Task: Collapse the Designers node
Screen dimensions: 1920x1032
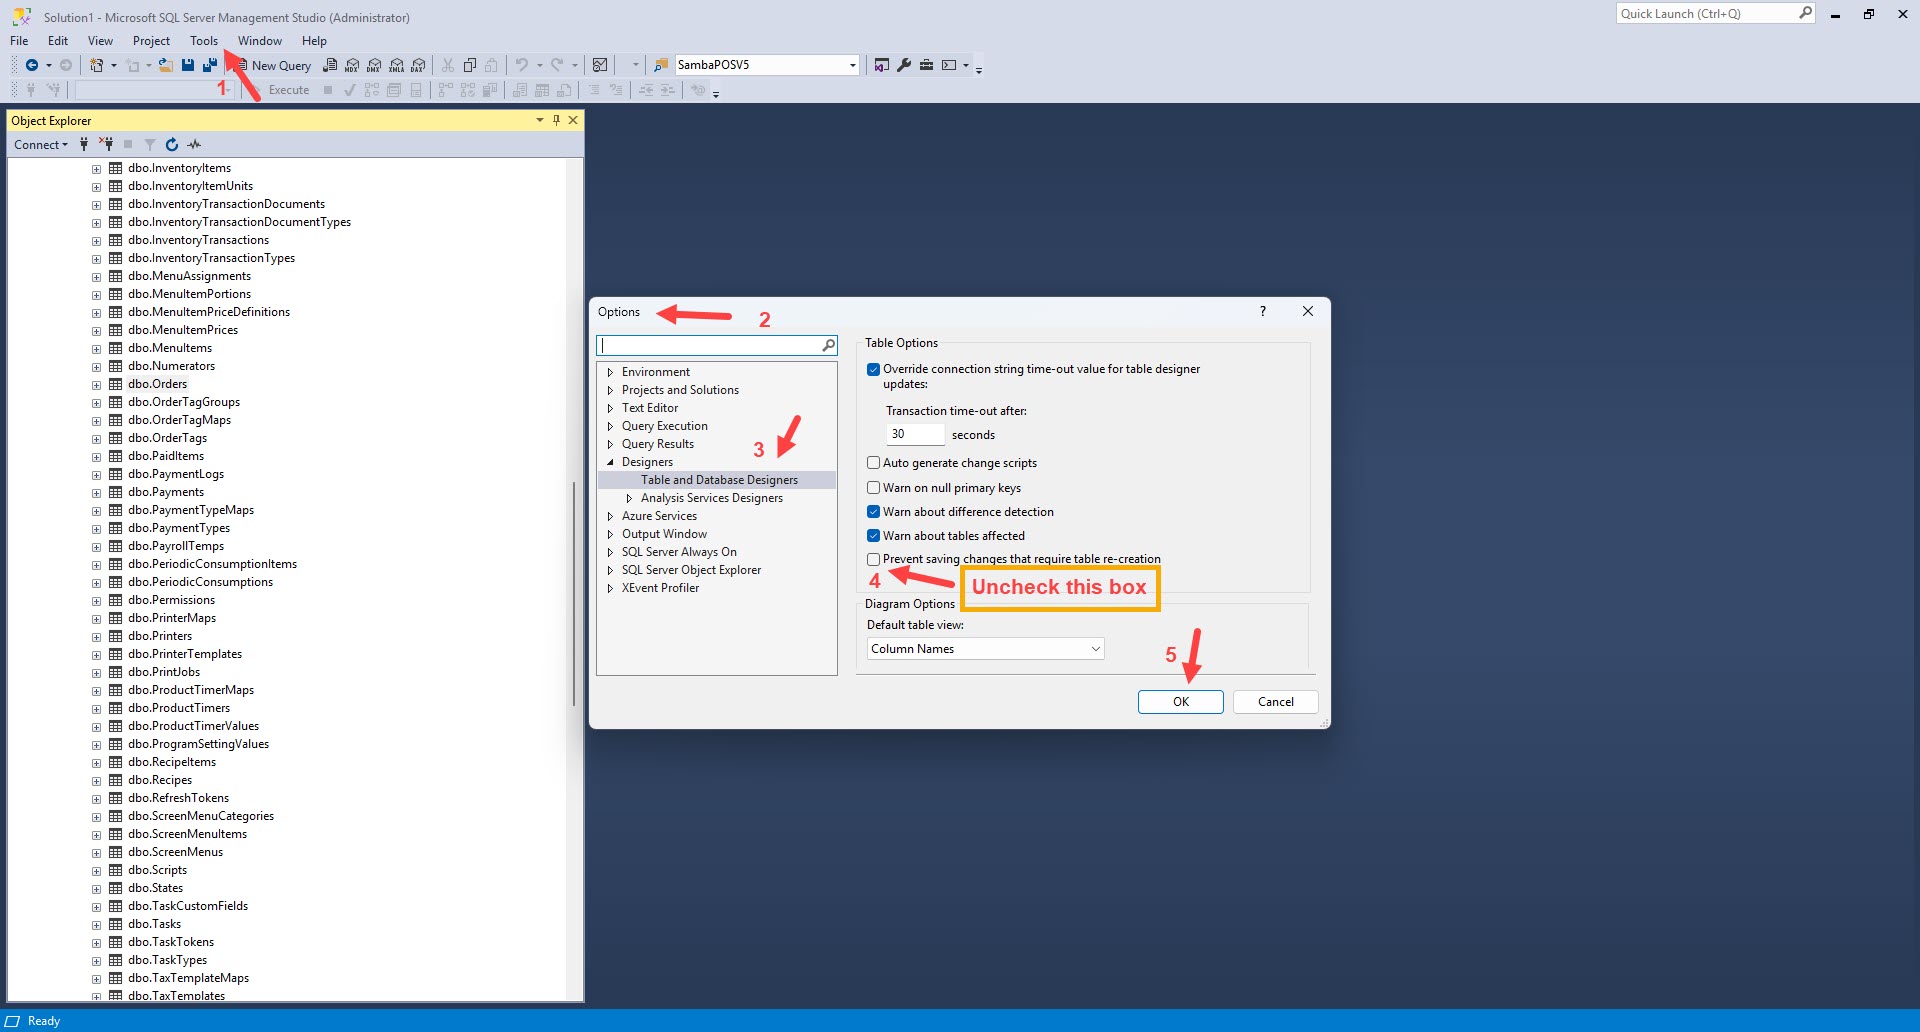Action: pyautogui.click(x=610, y=462)
